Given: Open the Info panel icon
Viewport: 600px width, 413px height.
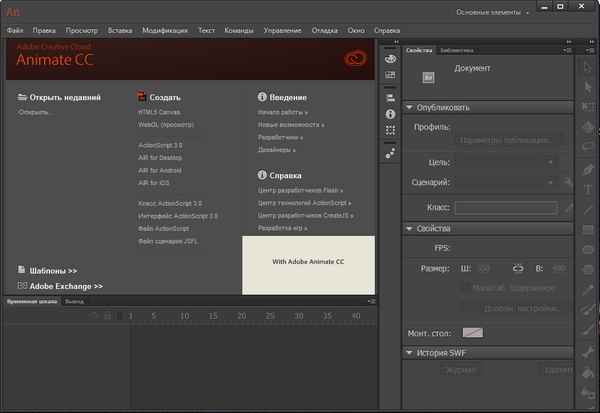Looking at the screenshot, I should point(390,114).
